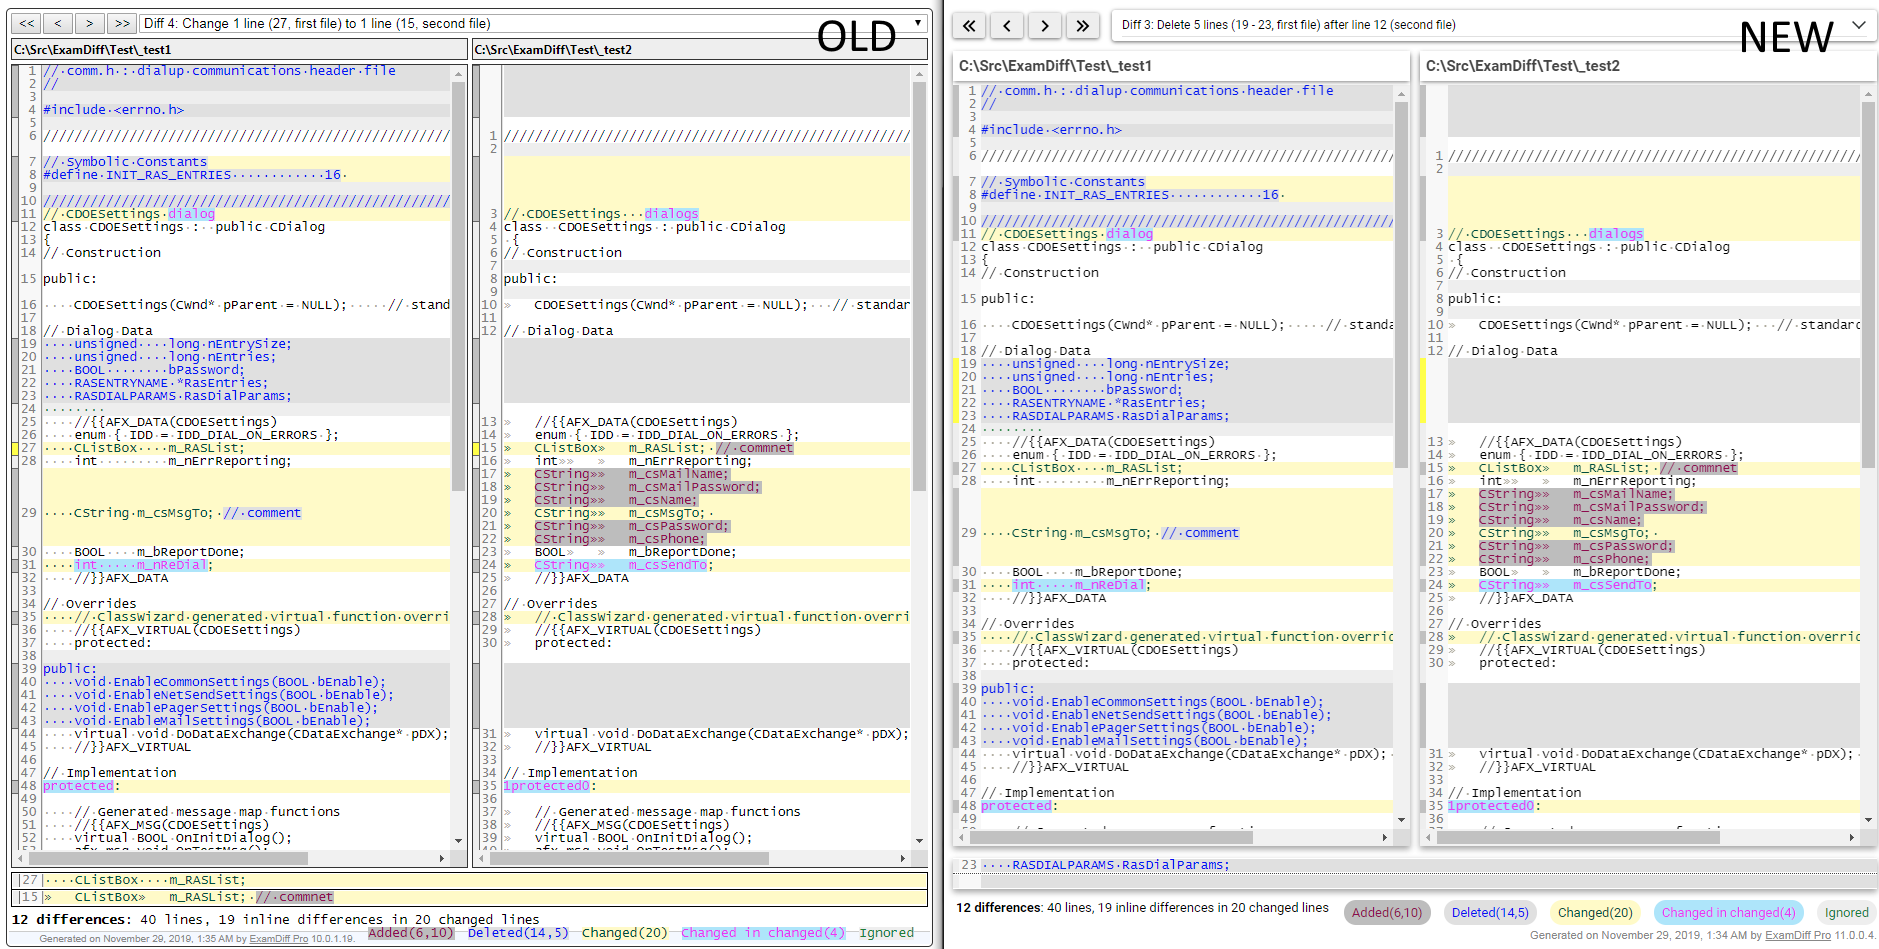Click RASDIALPARAMS line in NEW bottom comparison pane
The width and height of the screenshot is (1879, 949).
(1415, 865)
